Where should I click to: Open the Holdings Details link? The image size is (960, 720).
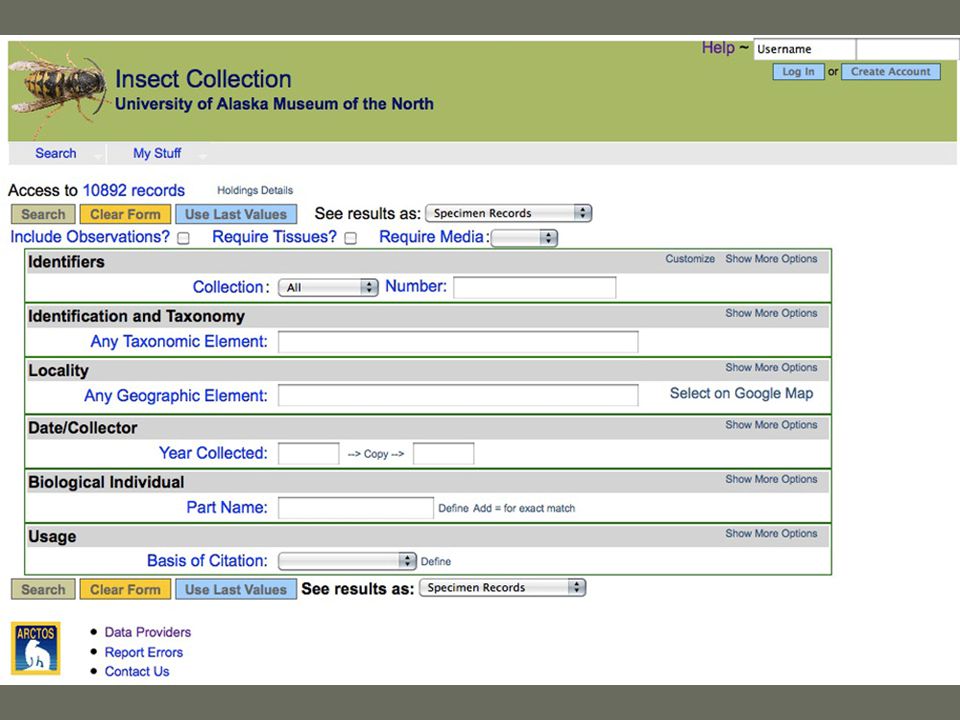click(x=255, y=190)
